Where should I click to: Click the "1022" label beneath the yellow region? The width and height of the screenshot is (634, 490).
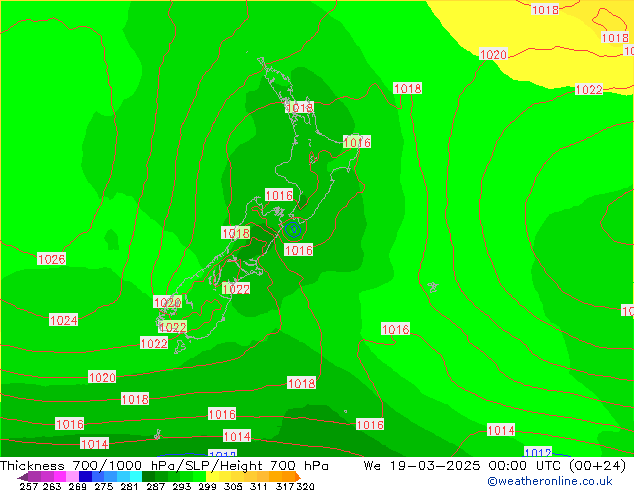(589, 89)
